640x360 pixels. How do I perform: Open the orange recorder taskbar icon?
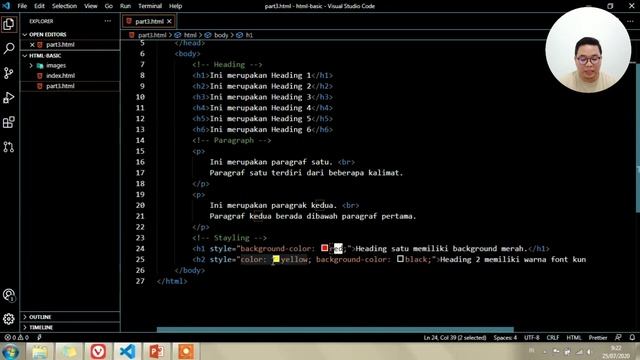(x=186, y=351)
